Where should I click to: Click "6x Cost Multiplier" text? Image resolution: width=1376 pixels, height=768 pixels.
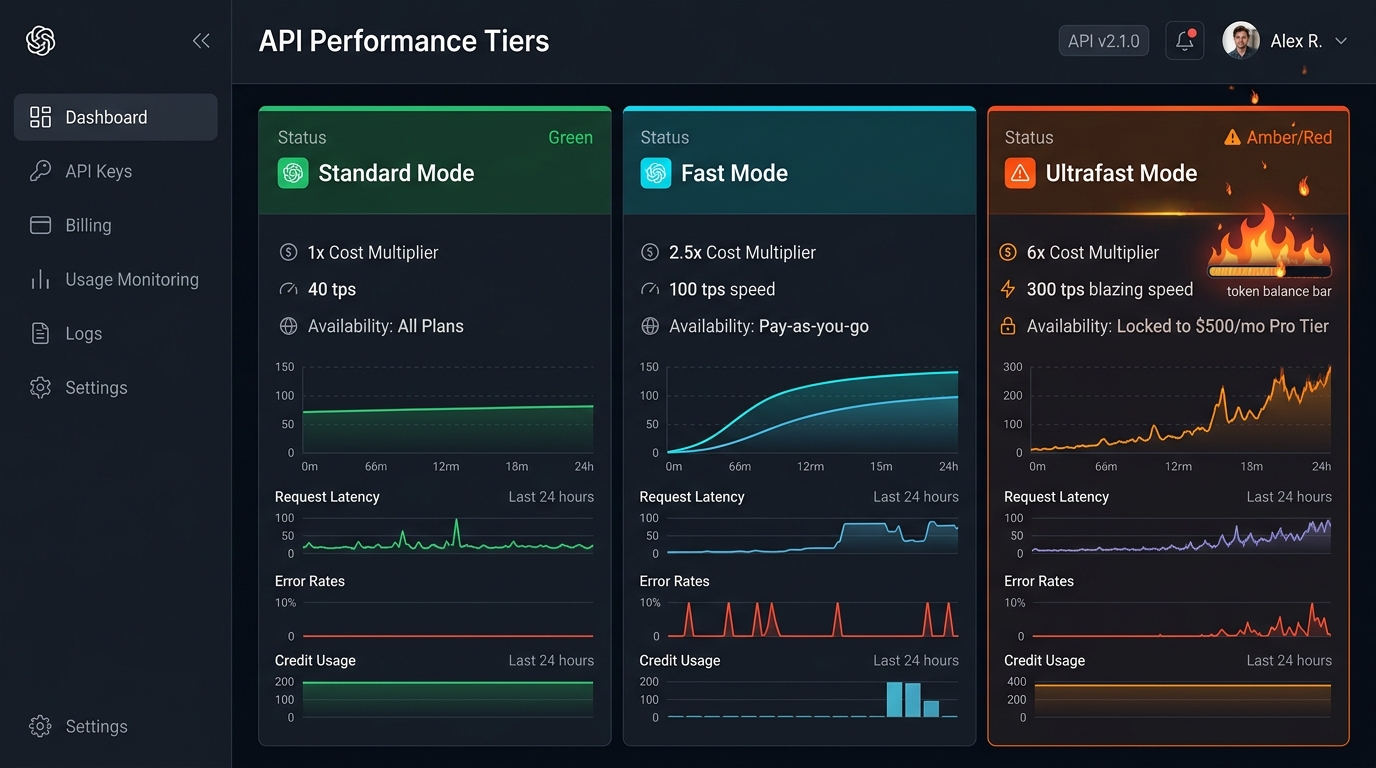1093,253
